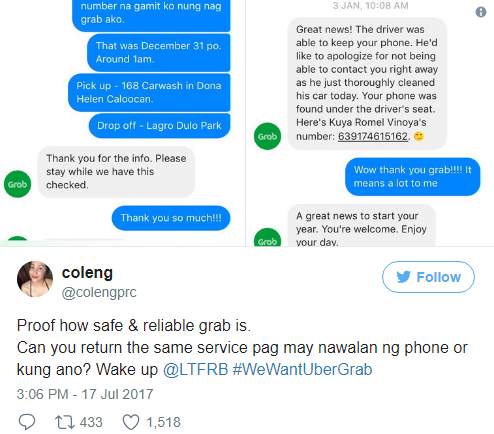Open the info icon in the chat header

pyautogui.click(x=480, y=12)
